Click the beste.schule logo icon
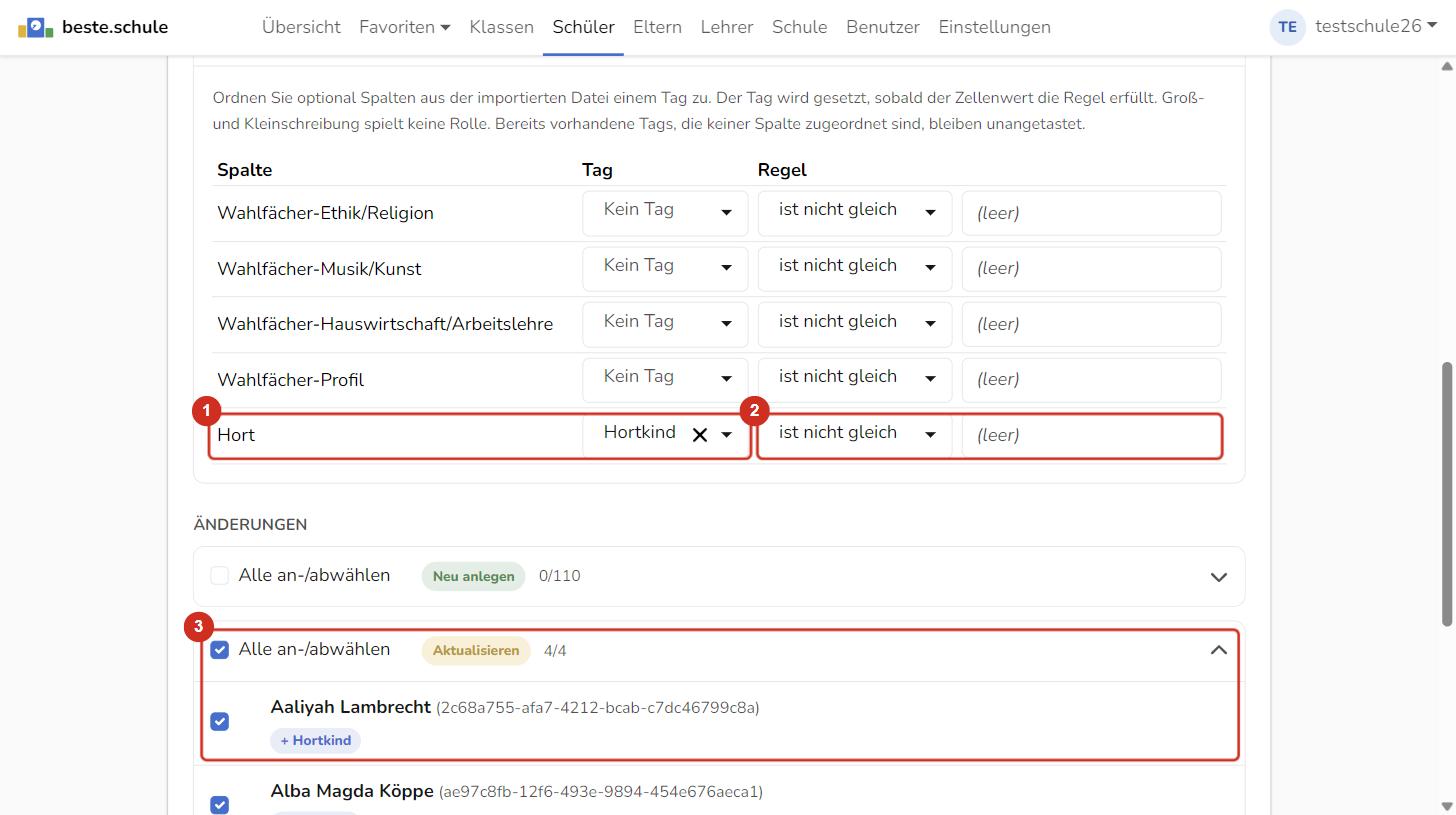The height and width of the screenshot is (815, 1456). (x=36, y=27)
